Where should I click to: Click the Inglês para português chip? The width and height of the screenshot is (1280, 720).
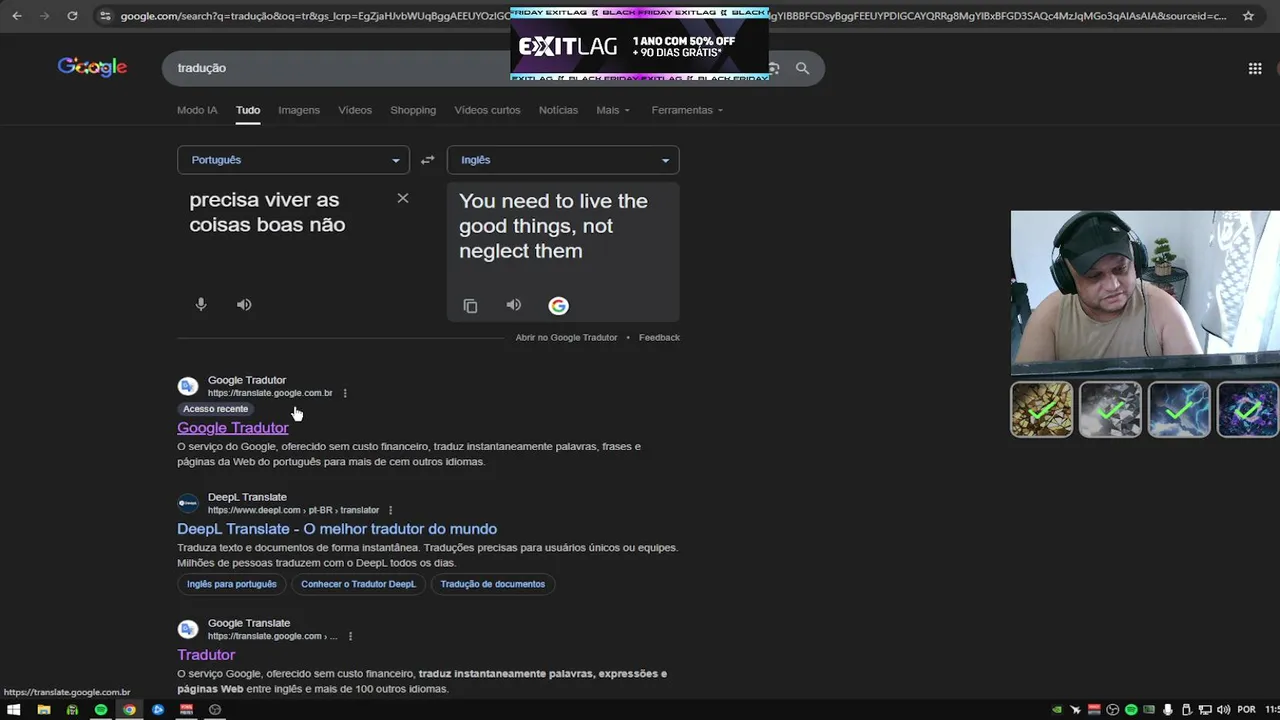(x=232, y=584)
